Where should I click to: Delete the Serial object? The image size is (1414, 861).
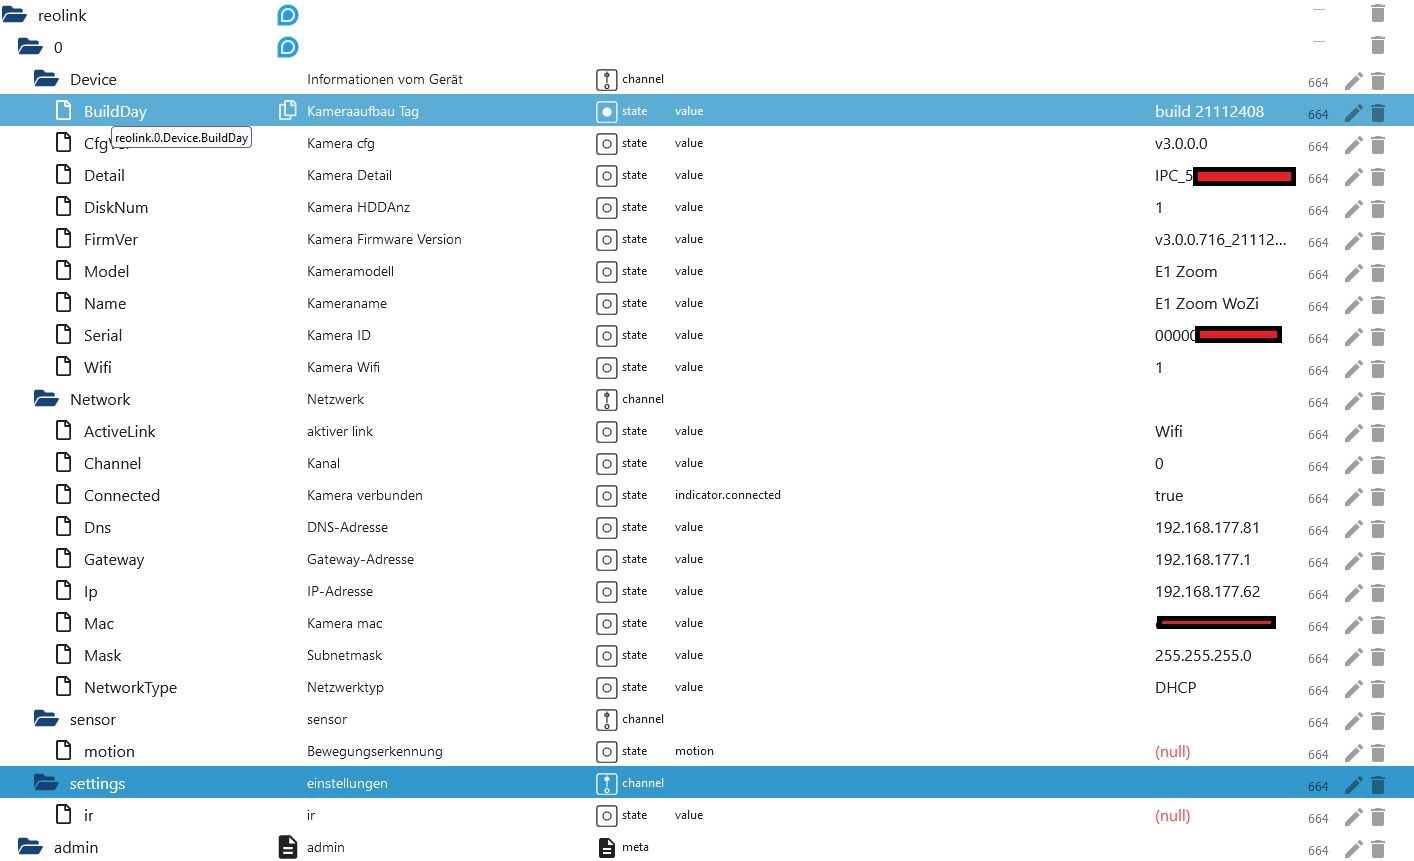coord(1378,337)
